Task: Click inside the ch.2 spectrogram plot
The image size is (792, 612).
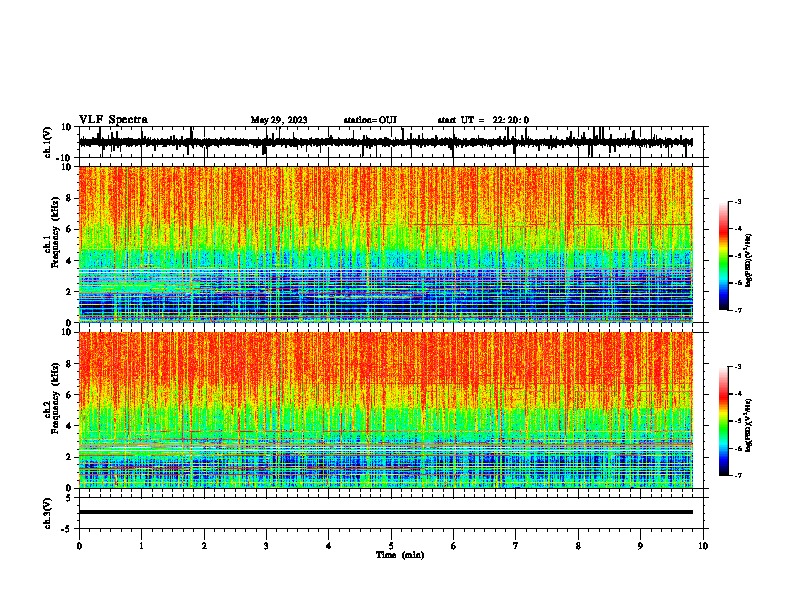Action: (x=386, y=410)
